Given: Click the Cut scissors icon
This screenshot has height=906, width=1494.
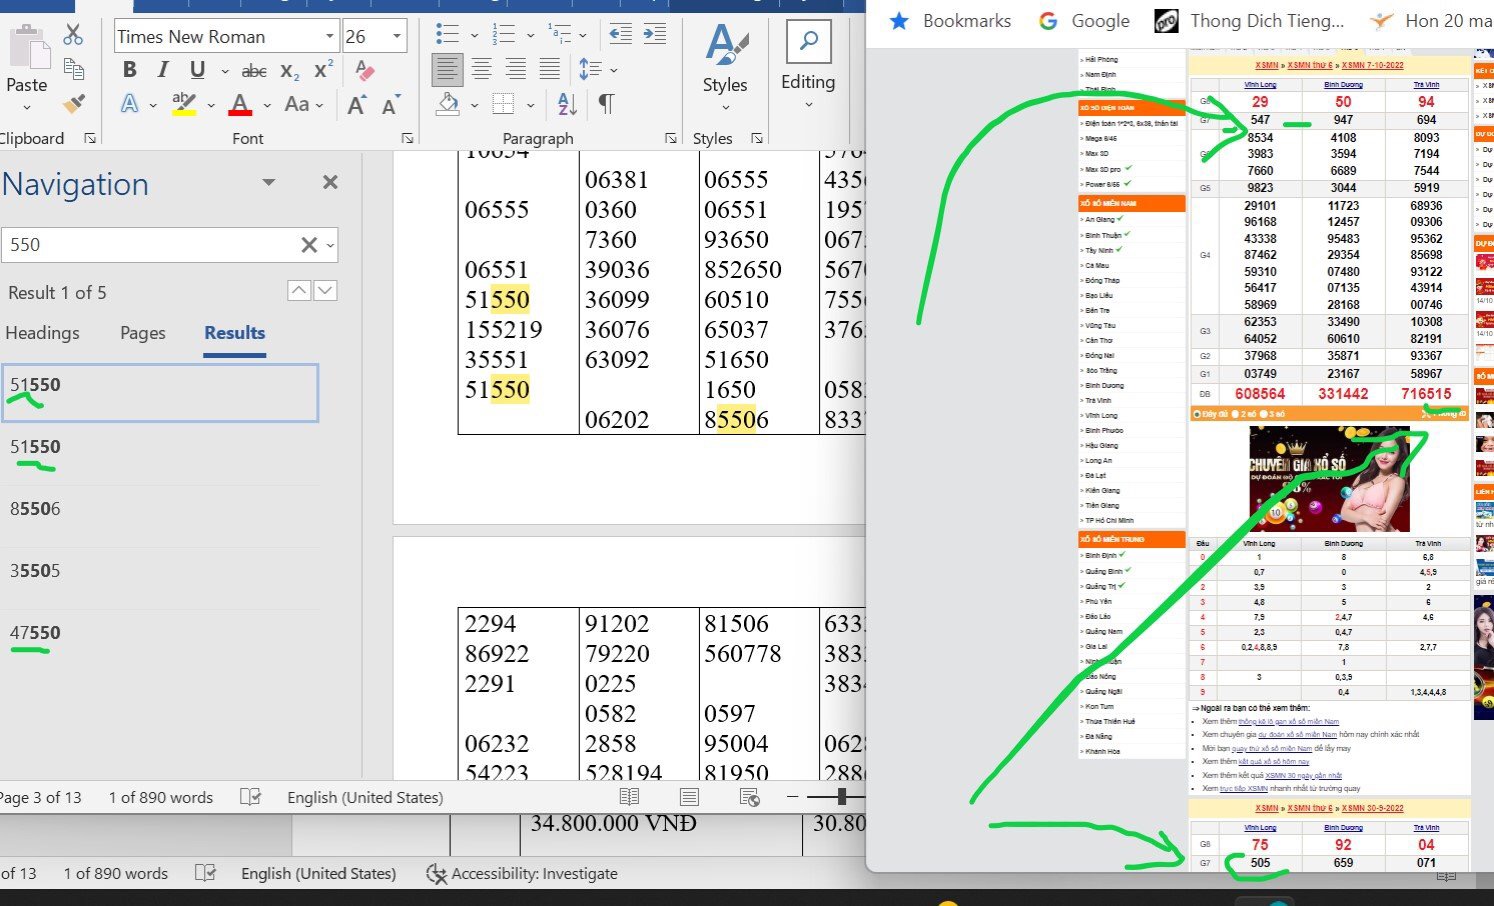Looking at the screenshot, I should (73, 34).
